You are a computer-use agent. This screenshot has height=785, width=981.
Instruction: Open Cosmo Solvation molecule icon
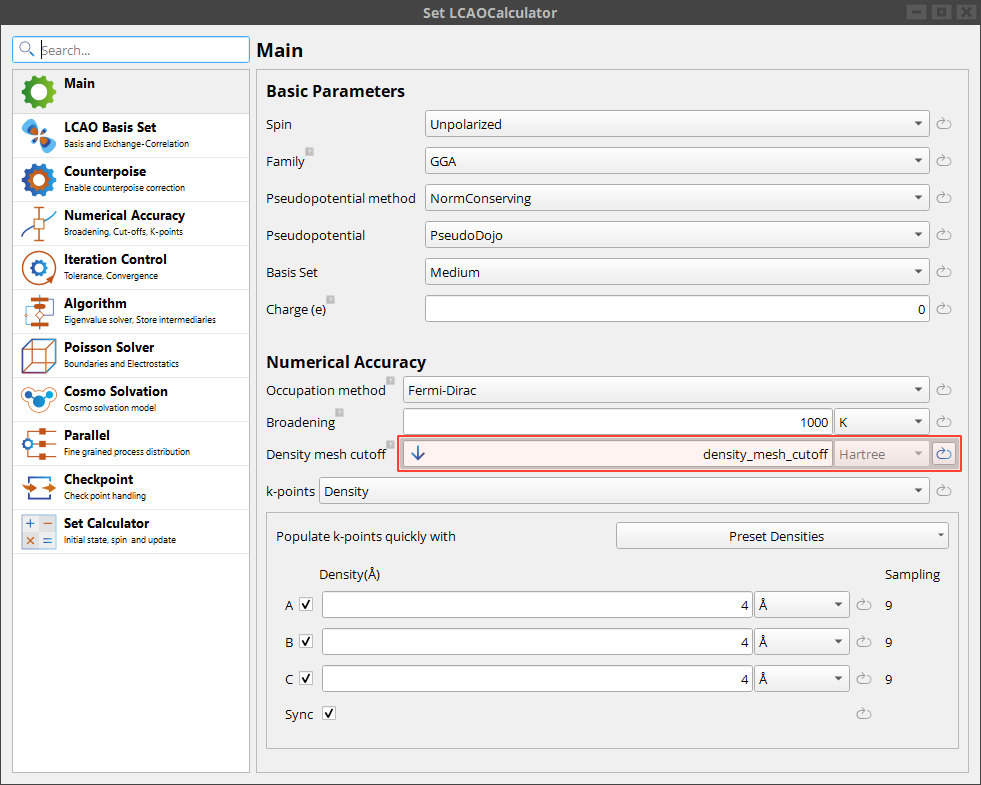tap(39, 400)
